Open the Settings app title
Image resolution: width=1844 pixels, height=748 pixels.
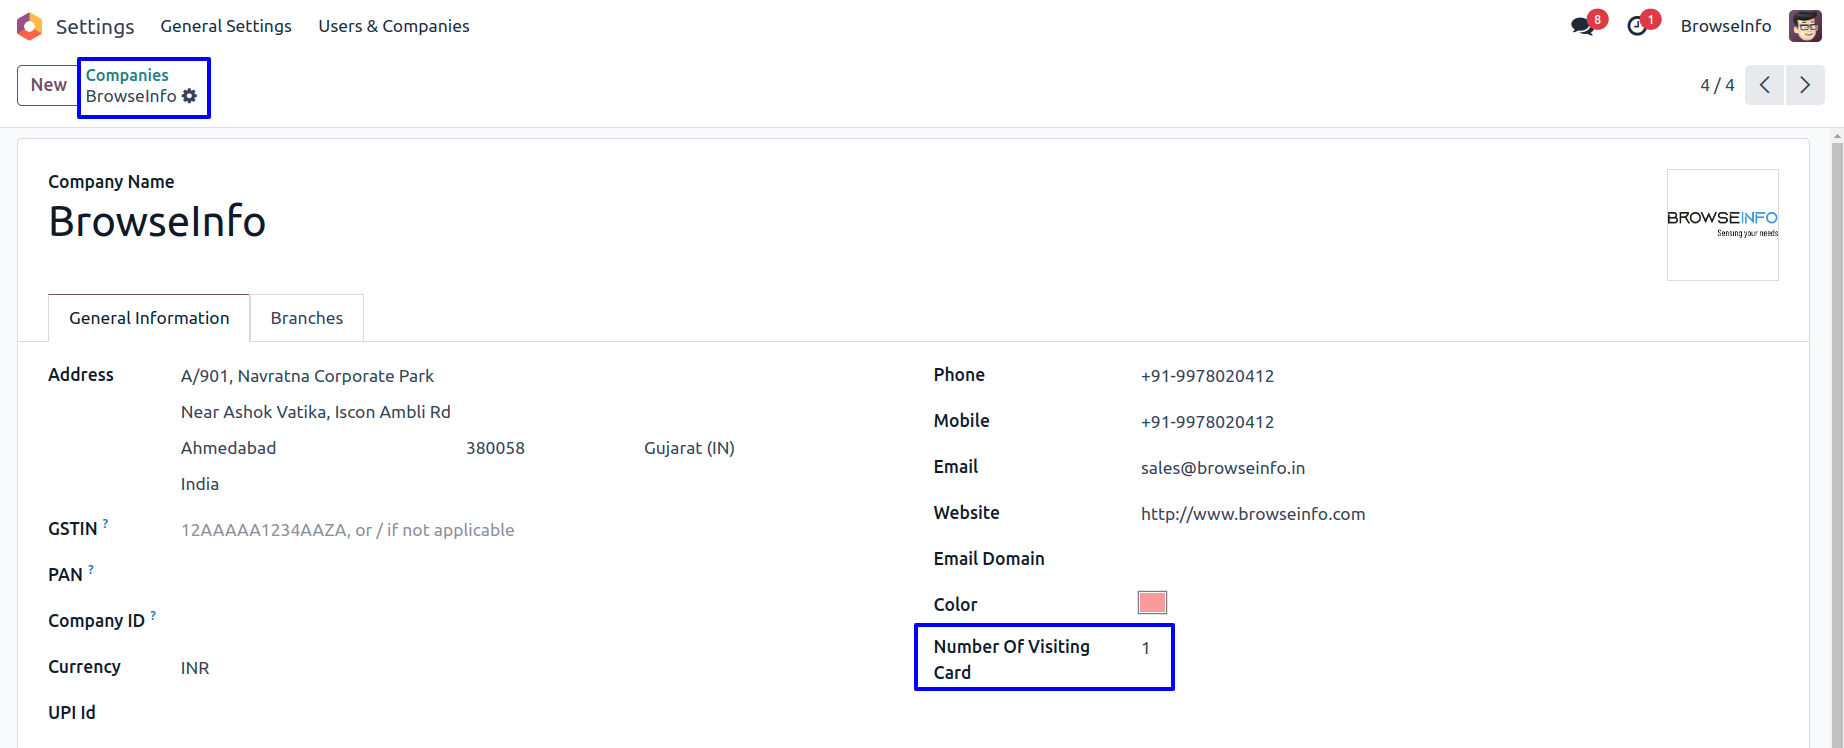pos(95,26)
